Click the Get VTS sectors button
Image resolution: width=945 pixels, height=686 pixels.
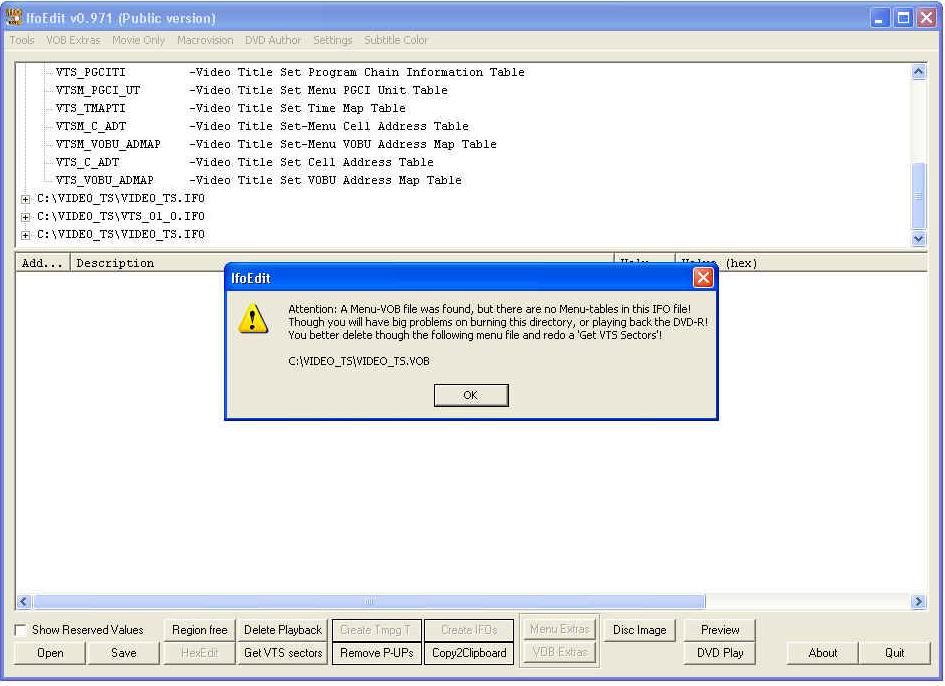pyautogui.click(x=283, y=653)
